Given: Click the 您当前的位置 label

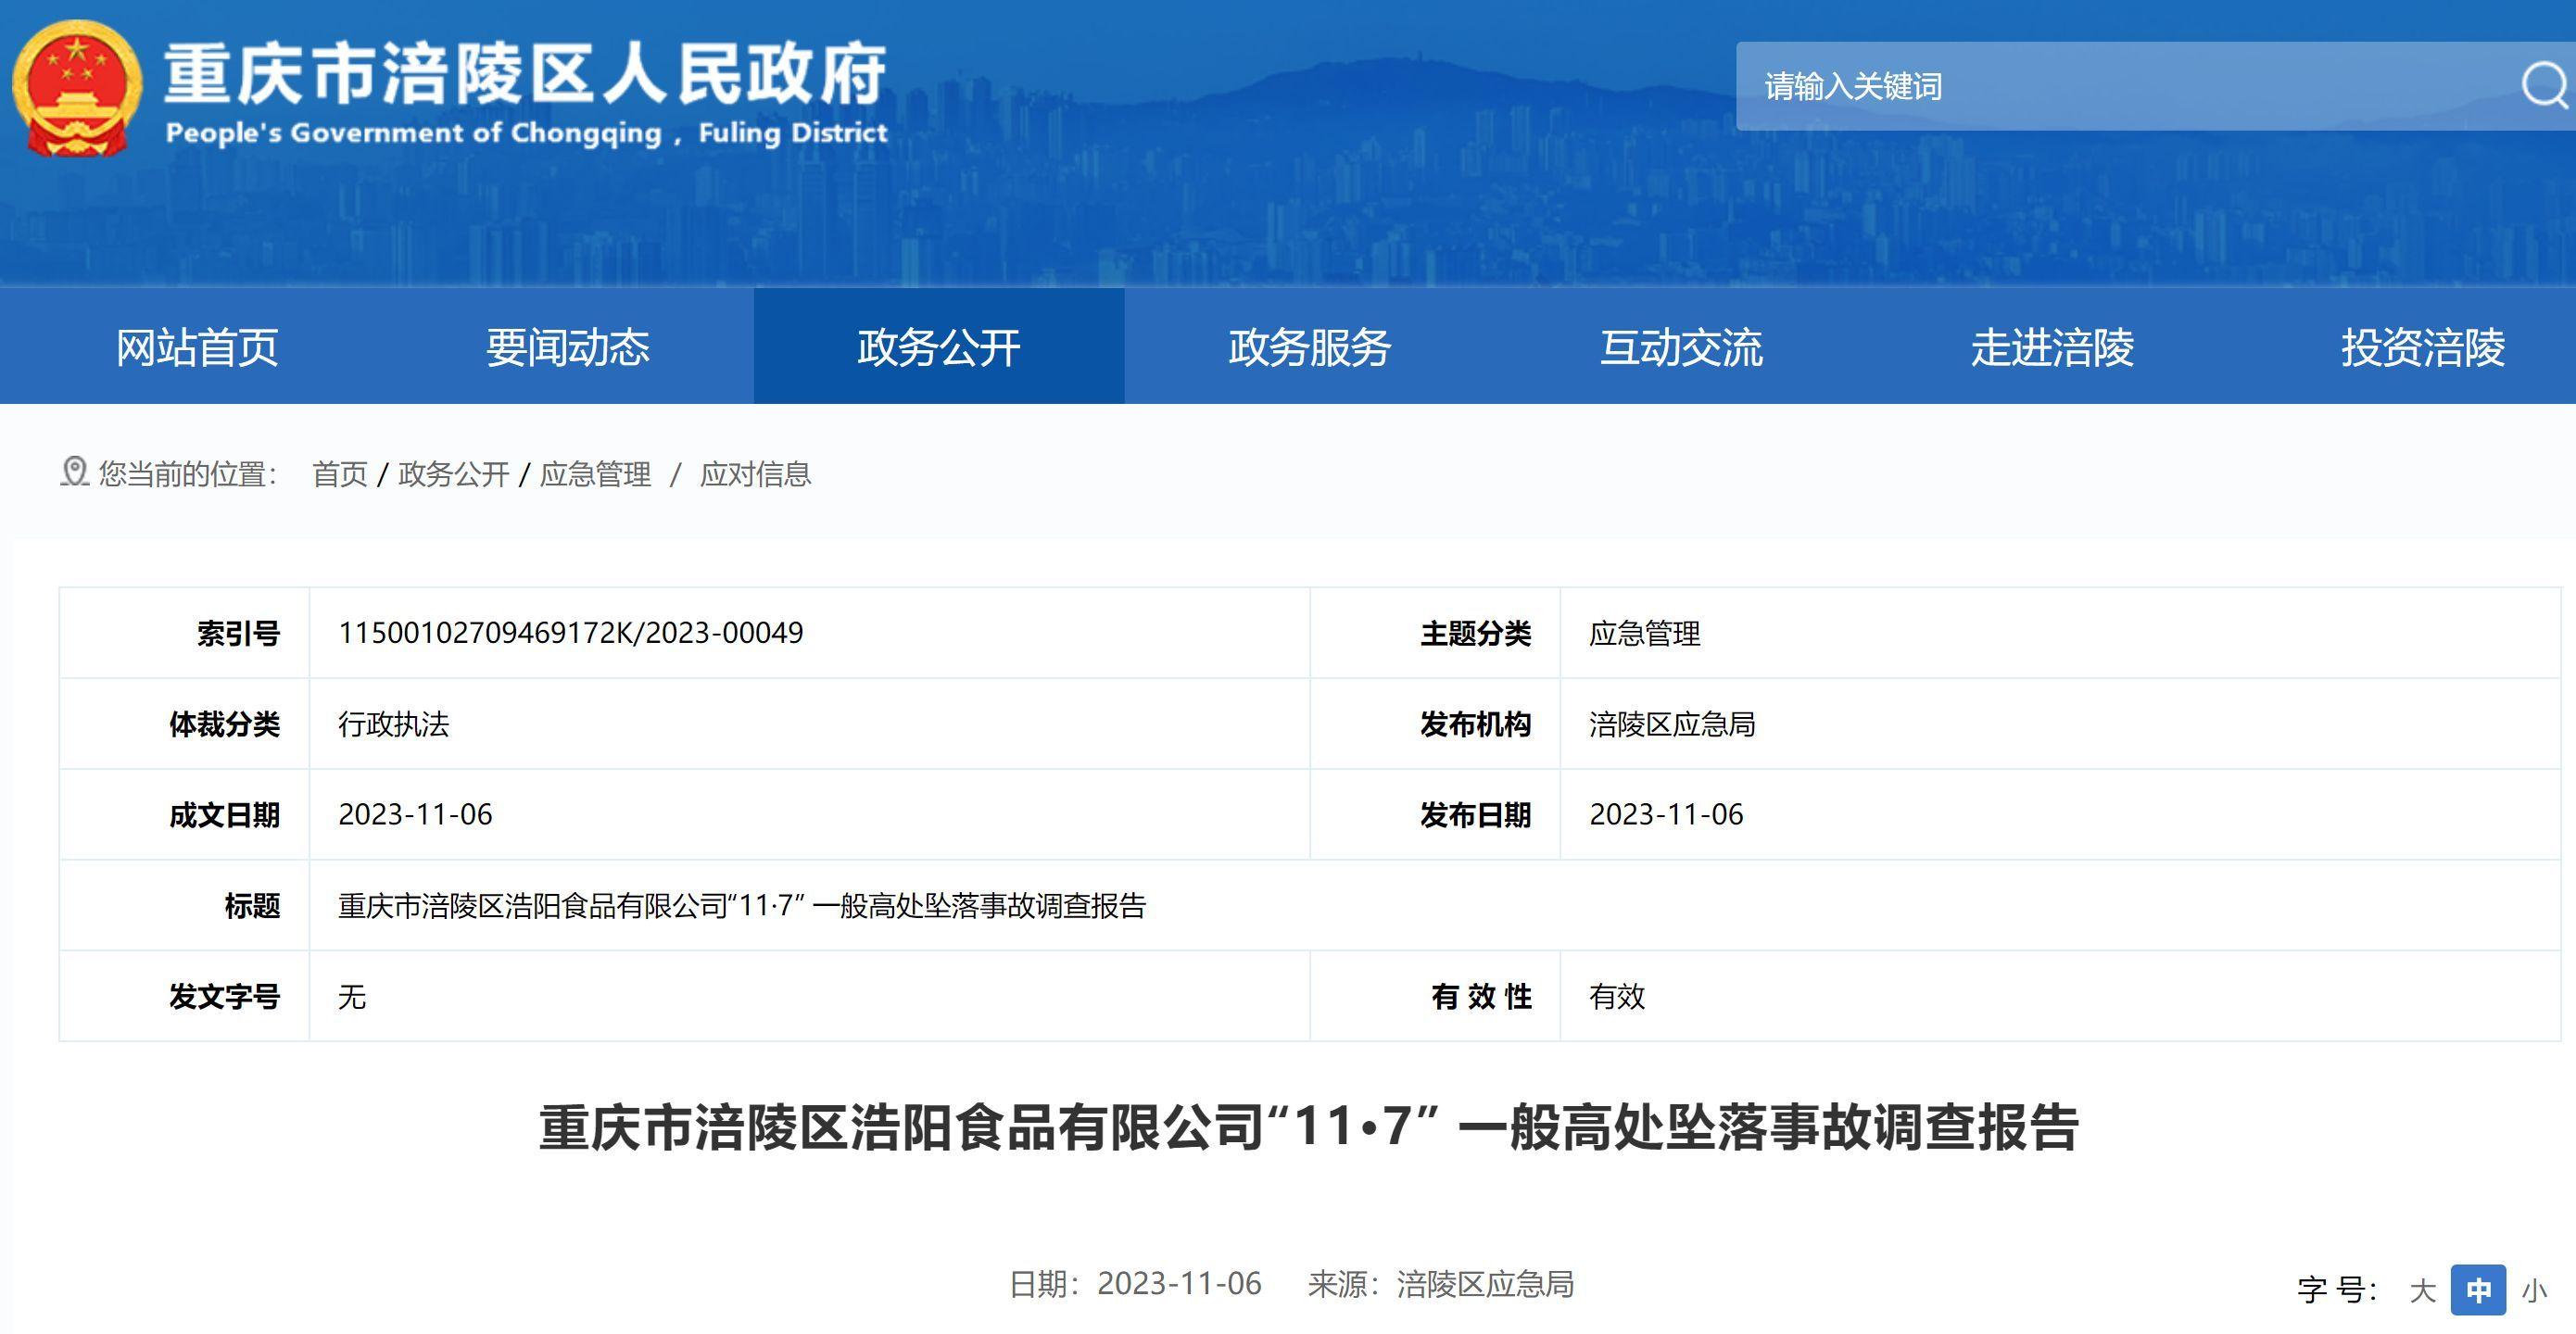Looking at the screenshot, I should (188, 474).
